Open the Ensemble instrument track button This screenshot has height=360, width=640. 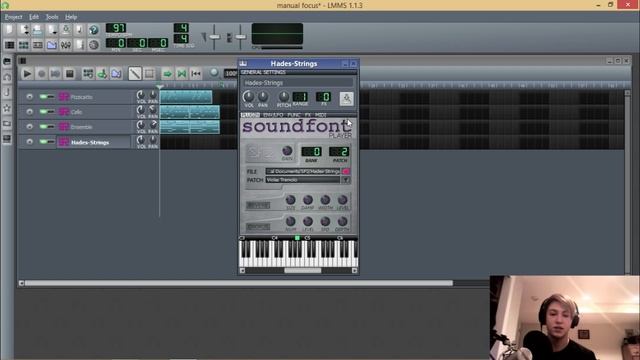point(94,127)
